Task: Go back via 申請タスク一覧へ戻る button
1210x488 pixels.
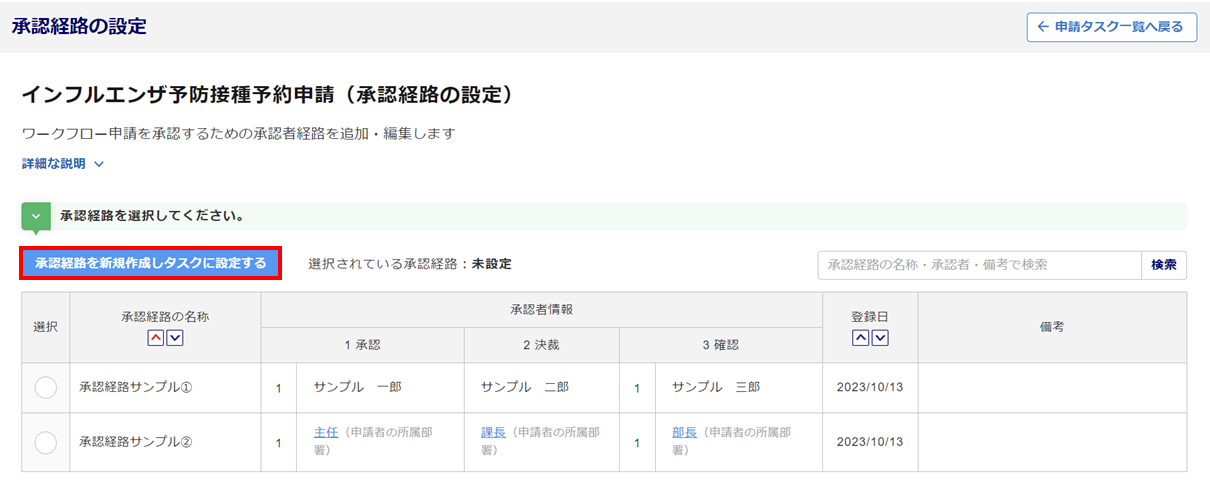Action: pos(1111,27)
